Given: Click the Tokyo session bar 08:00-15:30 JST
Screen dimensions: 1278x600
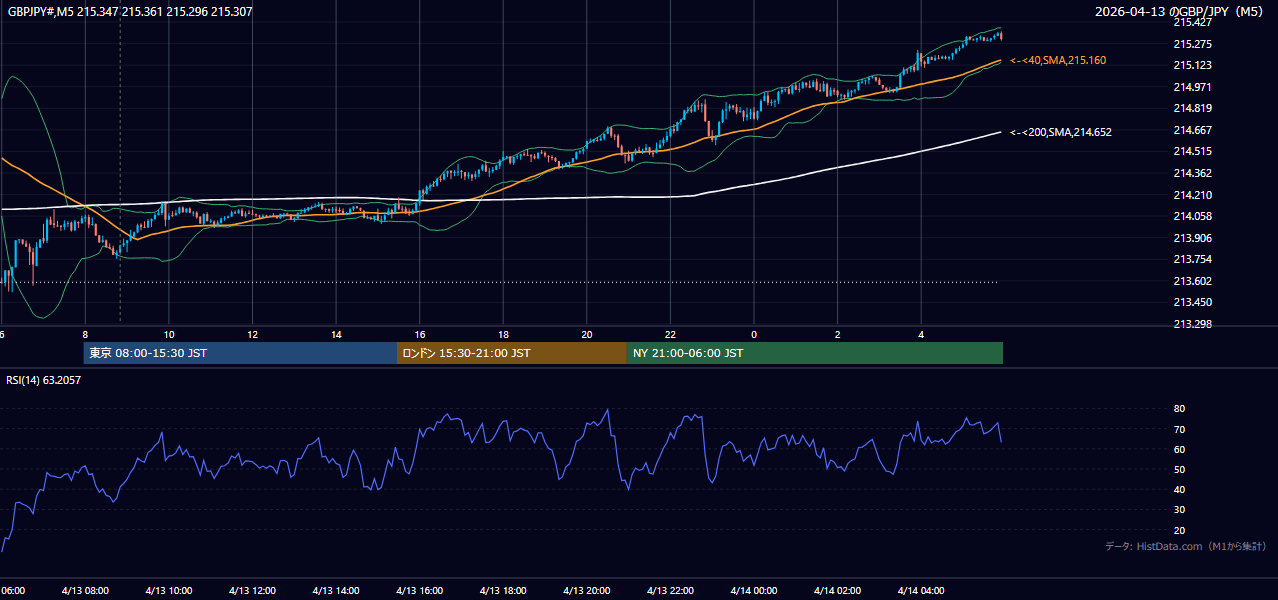Looking at the screenshot, I should click(x=240, y=353).
